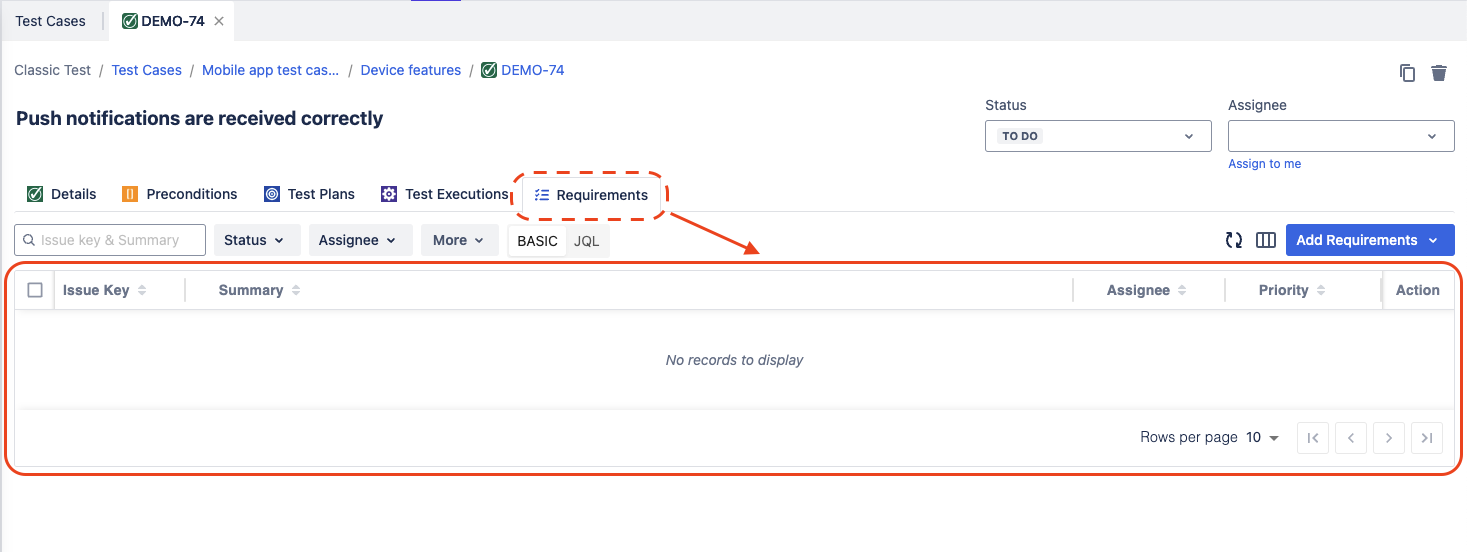Switch search mode to JQL
1467x552 pixels.
[x=587, y=241]
